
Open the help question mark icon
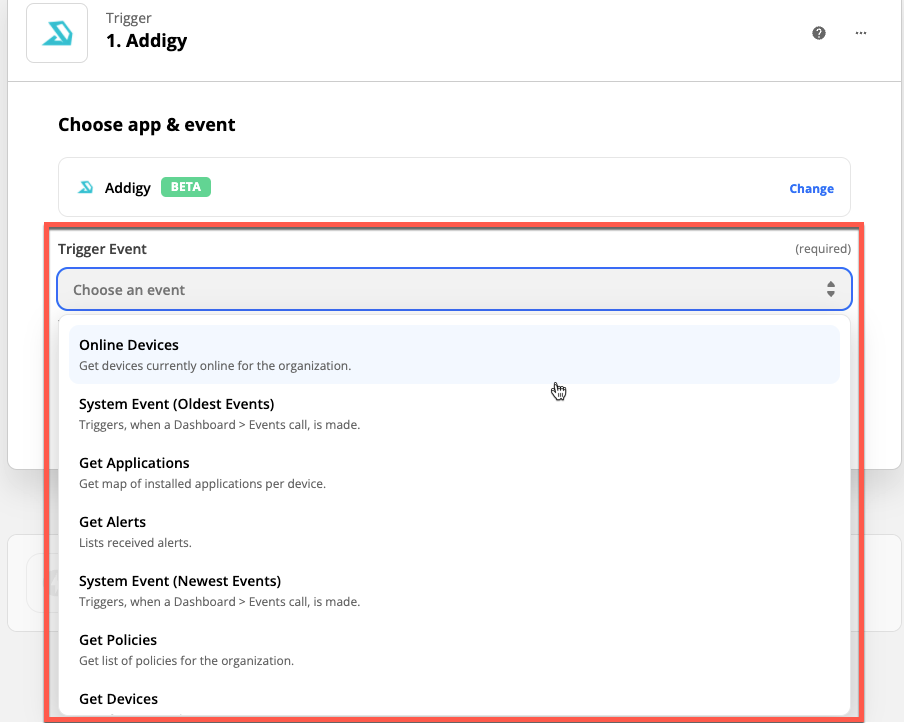pyautogui.click(x=819, y=33)
